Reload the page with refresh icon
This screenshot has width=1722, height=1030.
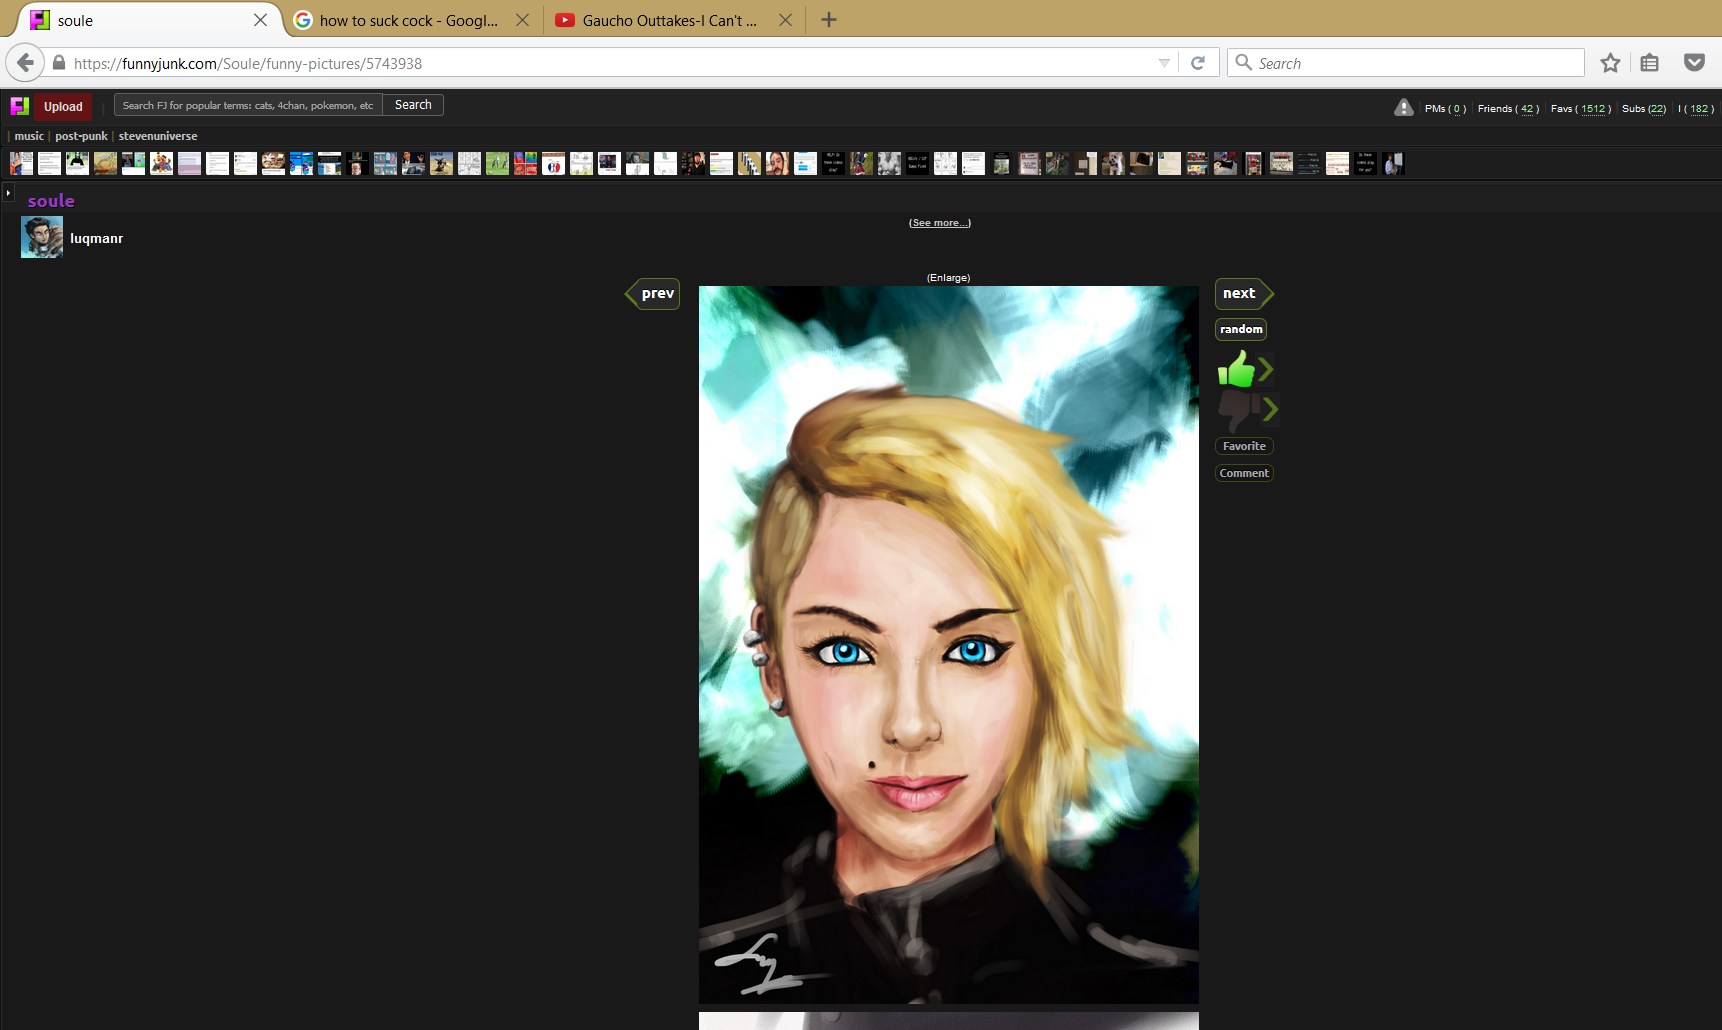point(1197,63)
